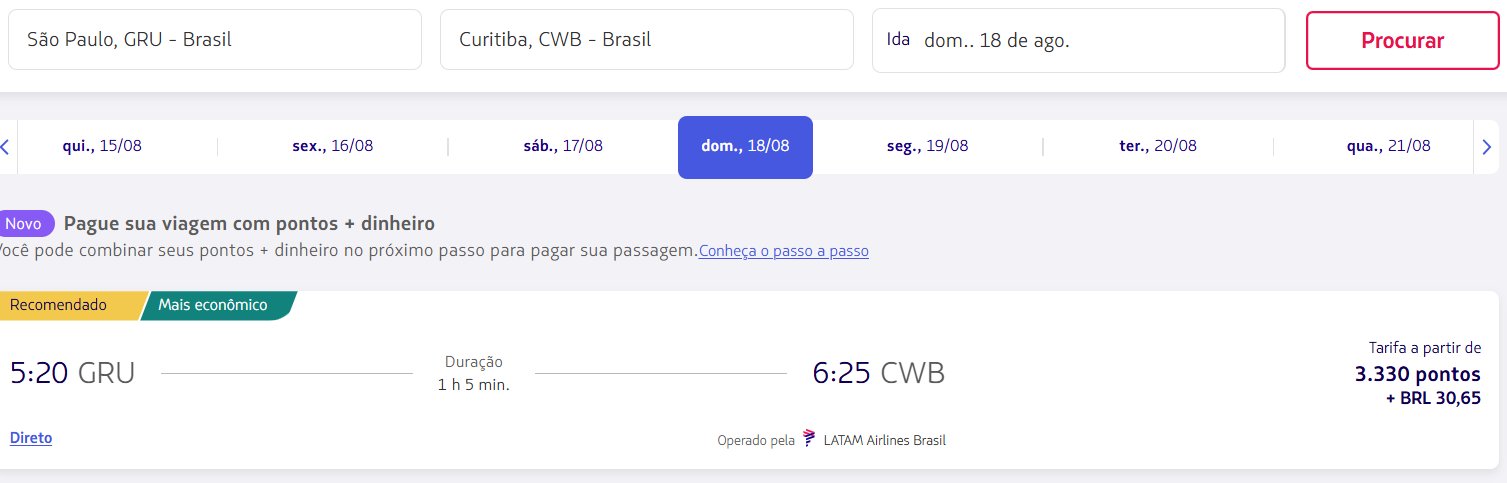Pick the qua., 21/08 date tab

coord(1388,146)
